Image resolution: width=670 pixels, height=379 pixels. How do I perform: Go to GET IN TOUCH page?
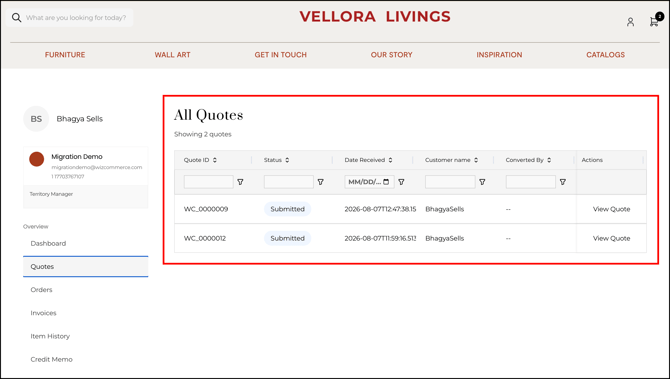281,55
